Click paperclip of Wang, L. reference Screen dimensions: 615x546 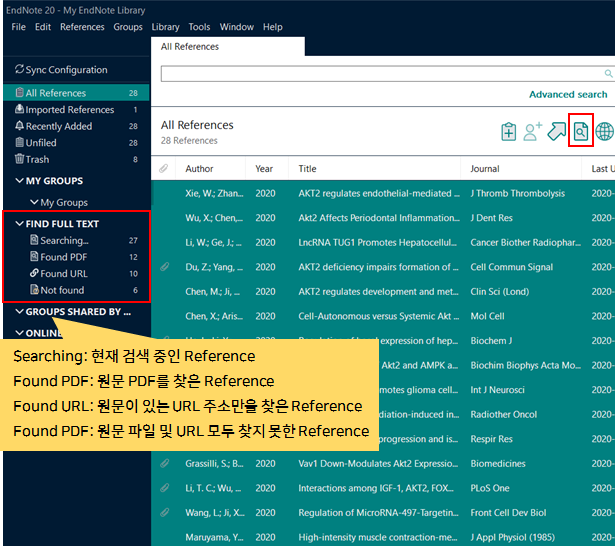pos(164,513)
